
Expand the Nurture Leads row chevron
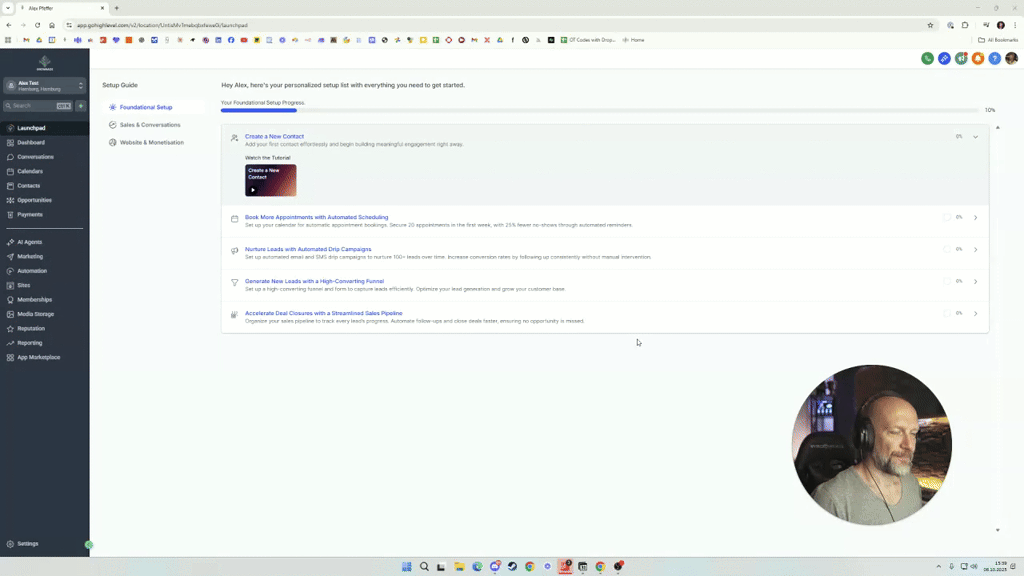976,249
